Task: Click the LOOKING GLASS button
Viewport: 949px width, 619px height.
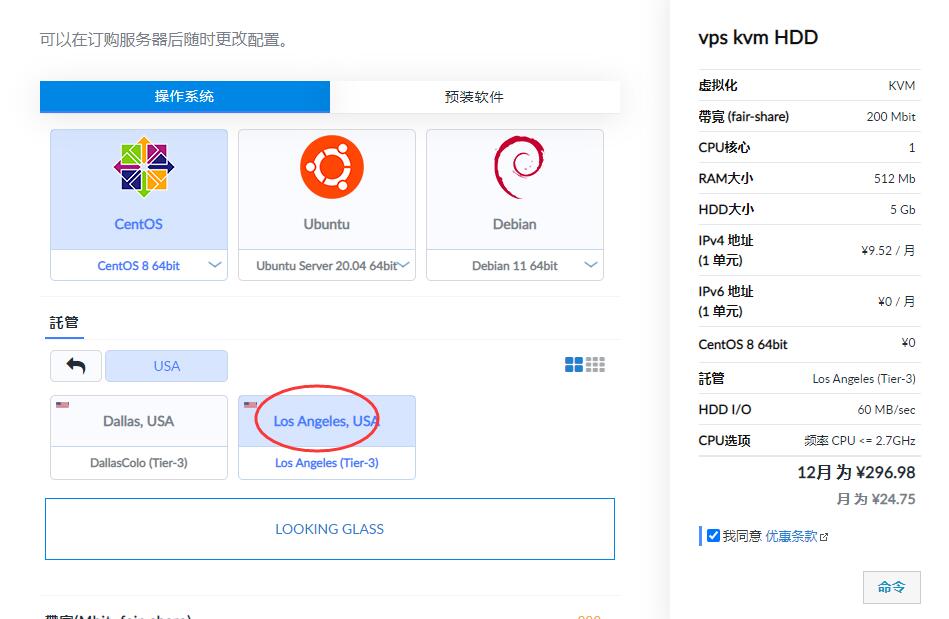Action: (330, 529)
